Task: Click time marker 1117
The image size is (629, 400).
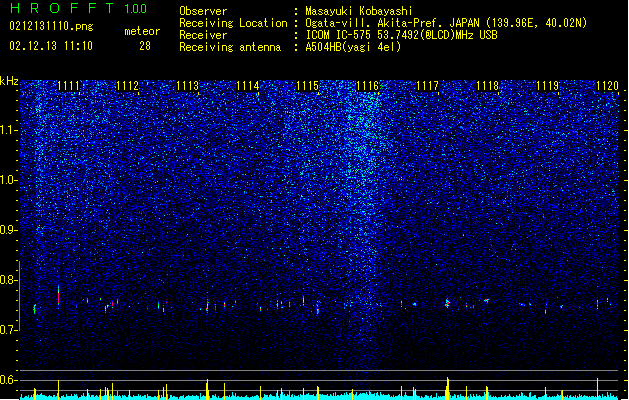Action: [428, 86]
